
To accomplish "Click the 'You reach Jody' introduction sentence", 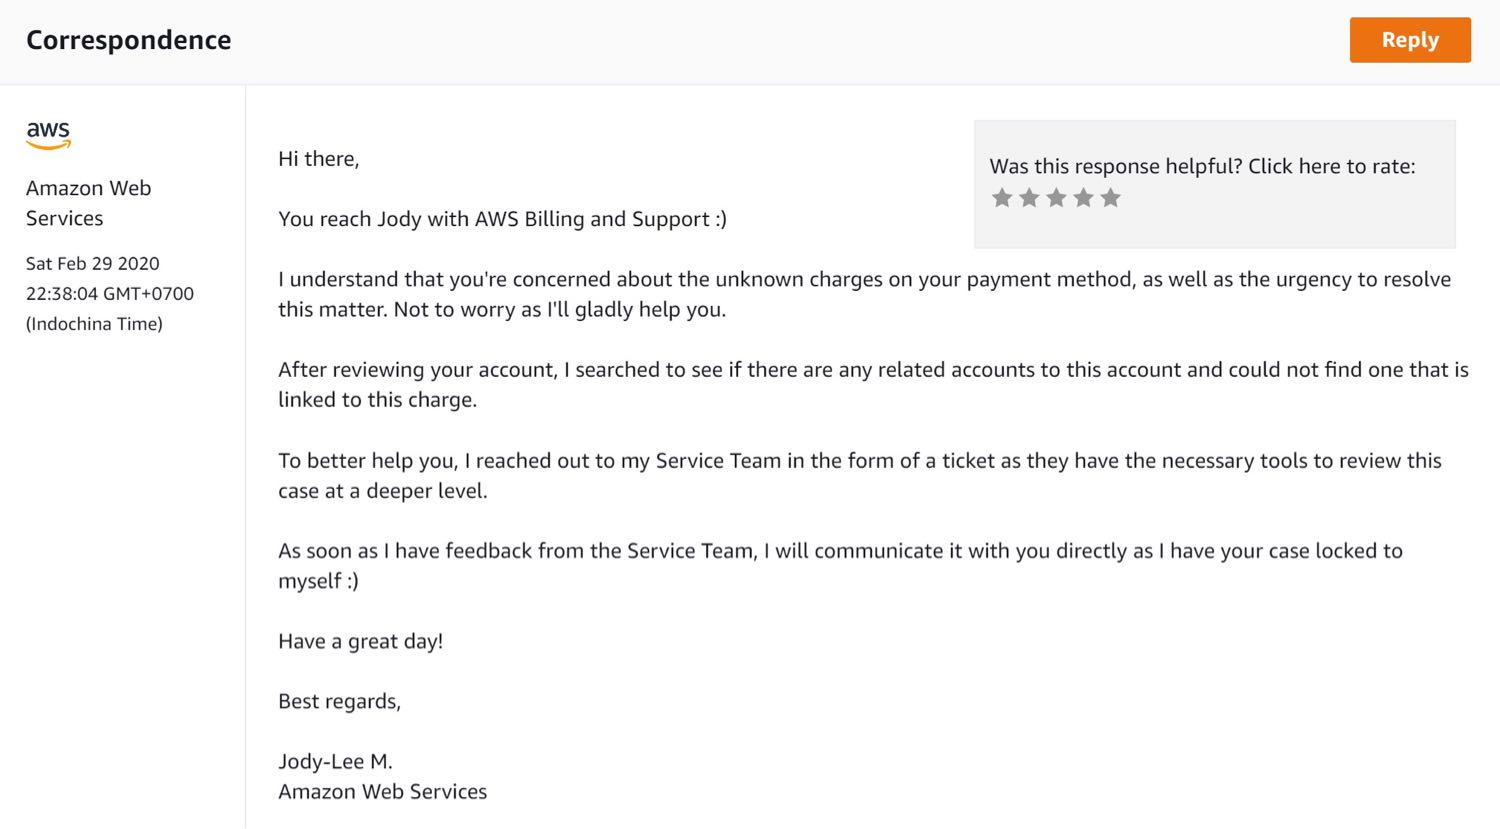I will (x=502, y=219).
